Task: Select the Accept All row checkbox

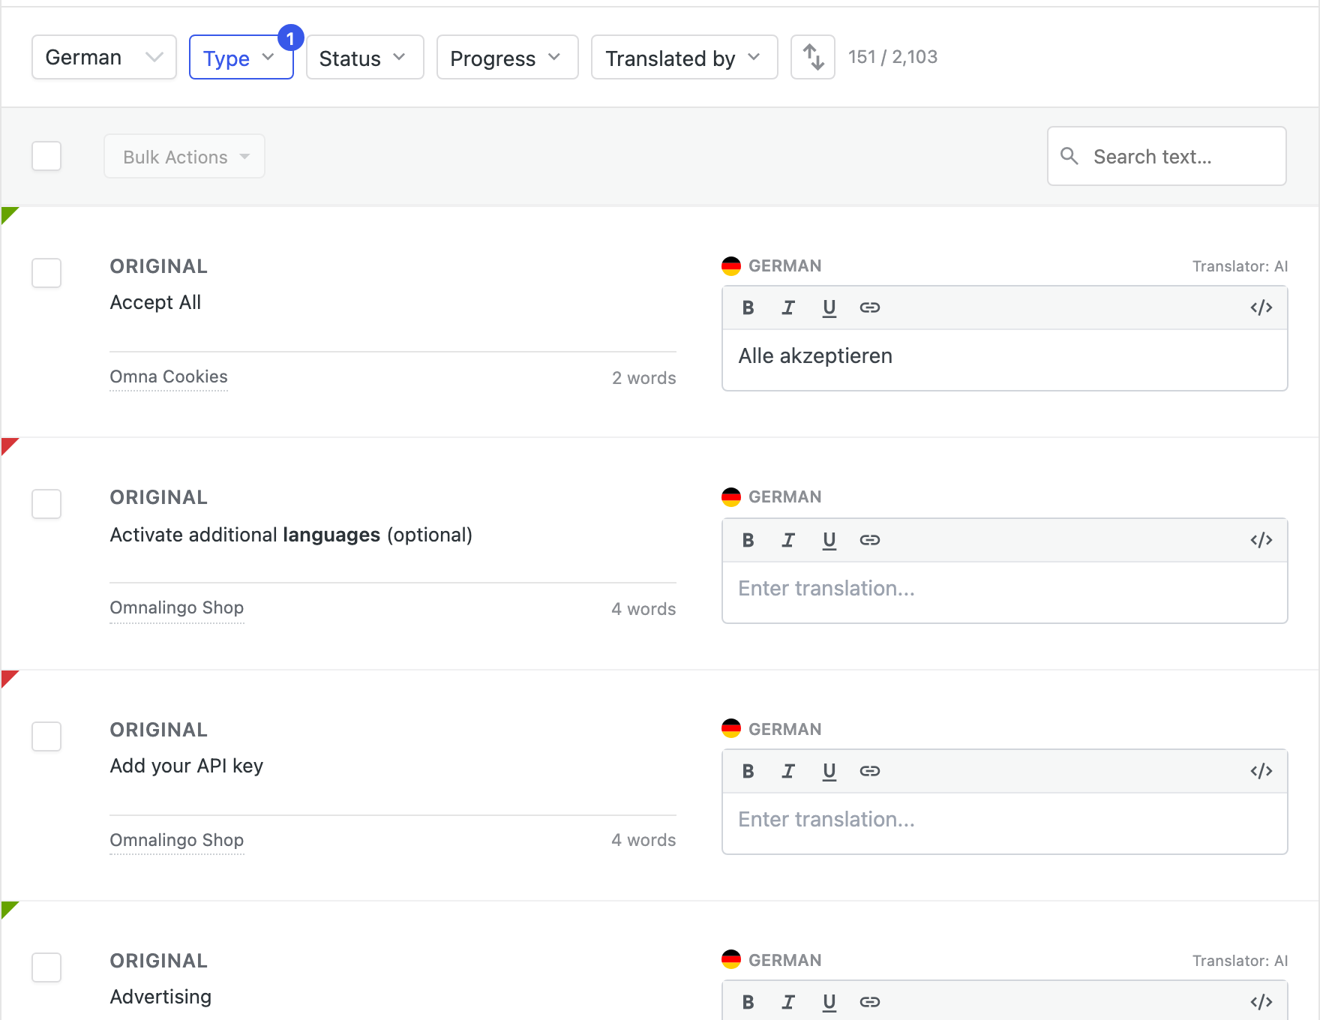Action: [x=47, y=273]
